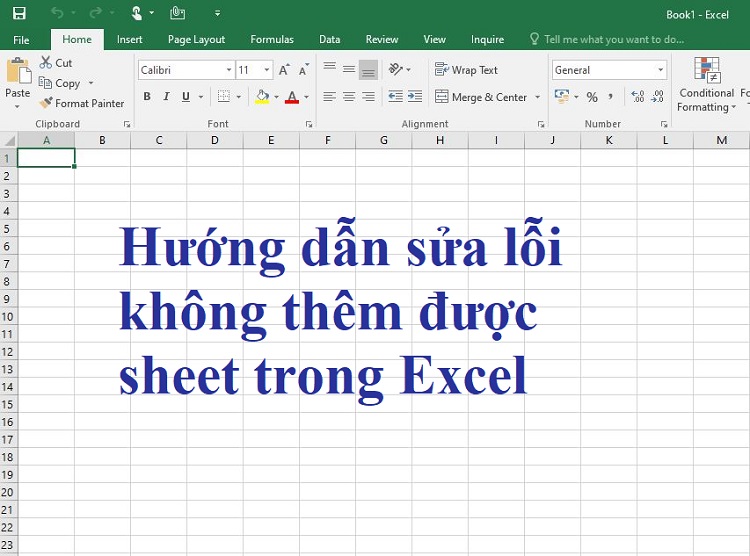
Task: Increase decimal places
Action: pos(638,97)
